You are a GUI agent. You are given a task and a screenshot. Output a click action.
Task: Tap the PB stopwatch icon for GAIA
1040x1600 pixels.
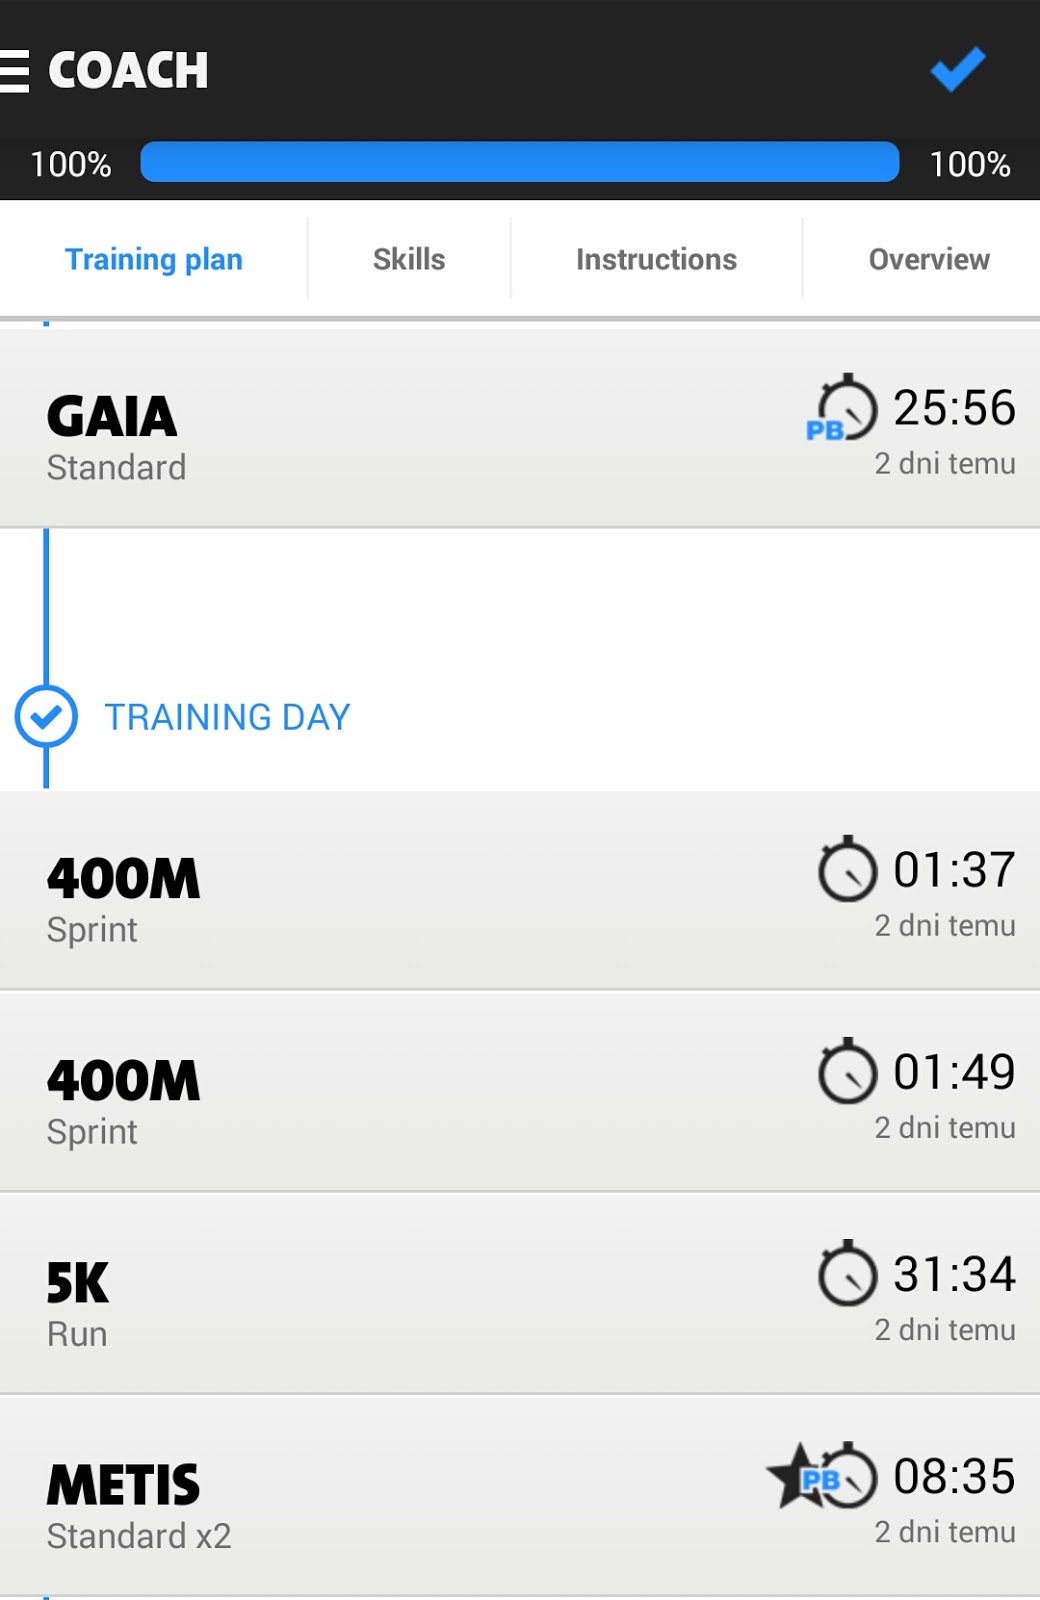point(842,408)
